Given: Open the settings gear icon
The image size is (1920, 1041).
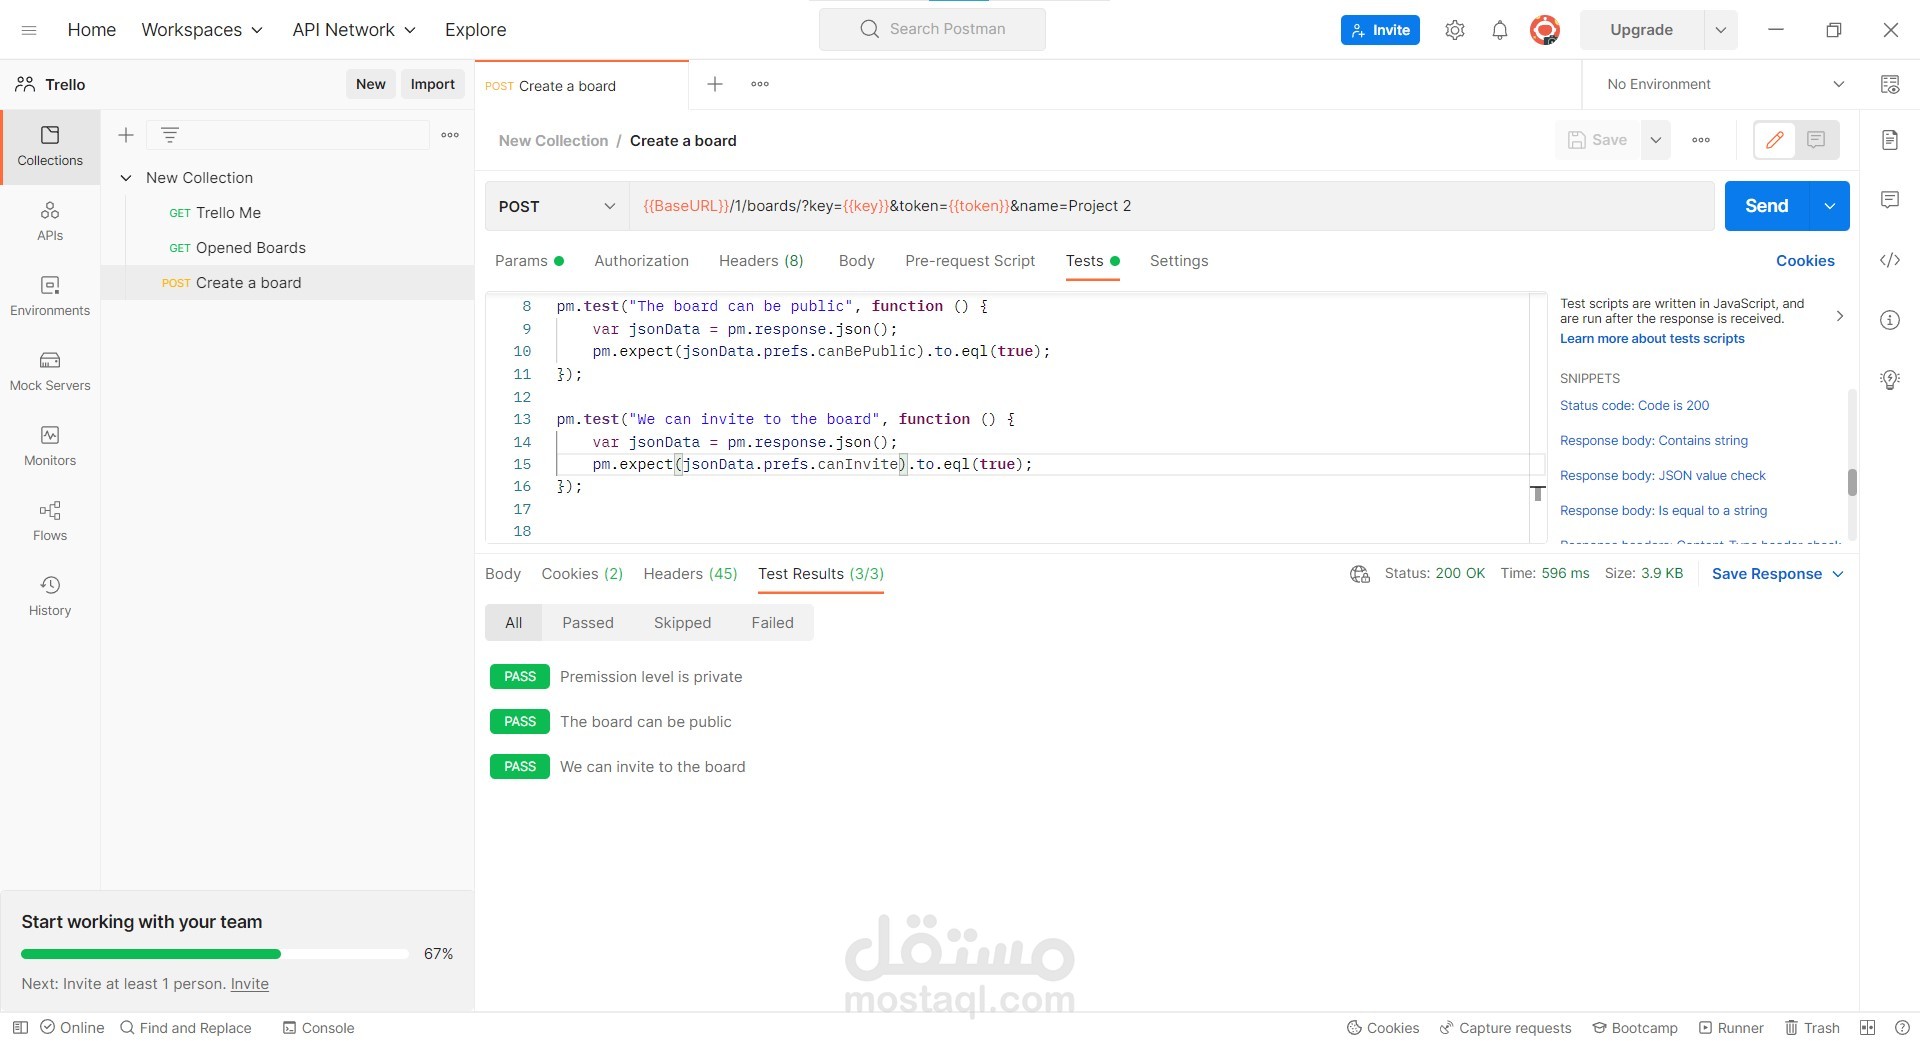Looking at the screenshot, I should [1455, 30].
